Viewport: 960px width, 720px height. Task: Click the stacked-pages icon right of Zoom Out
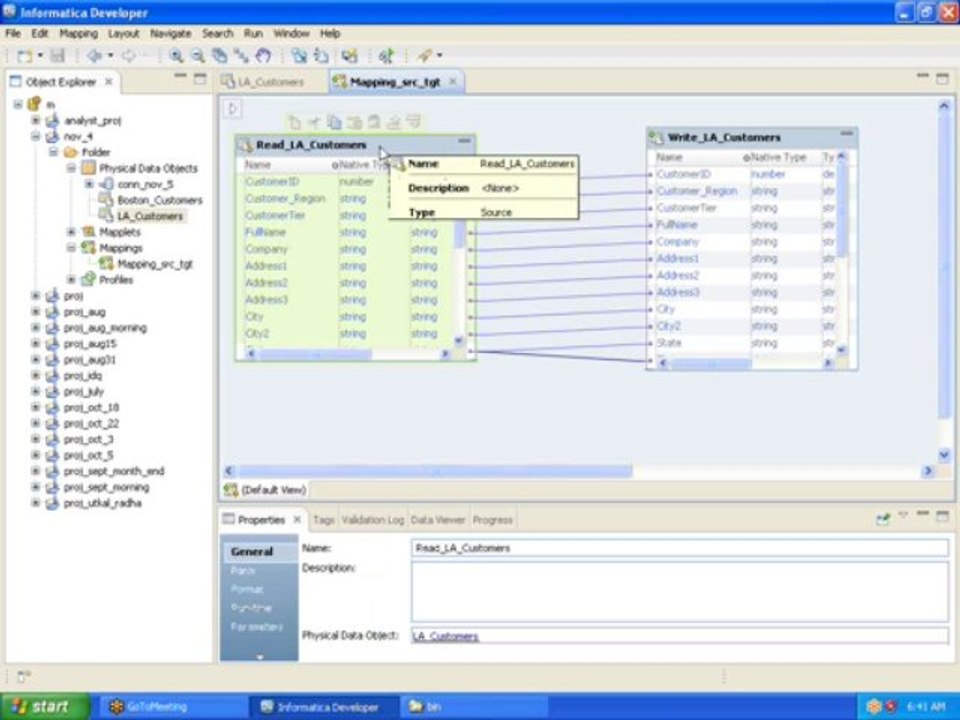pos(219,56)
